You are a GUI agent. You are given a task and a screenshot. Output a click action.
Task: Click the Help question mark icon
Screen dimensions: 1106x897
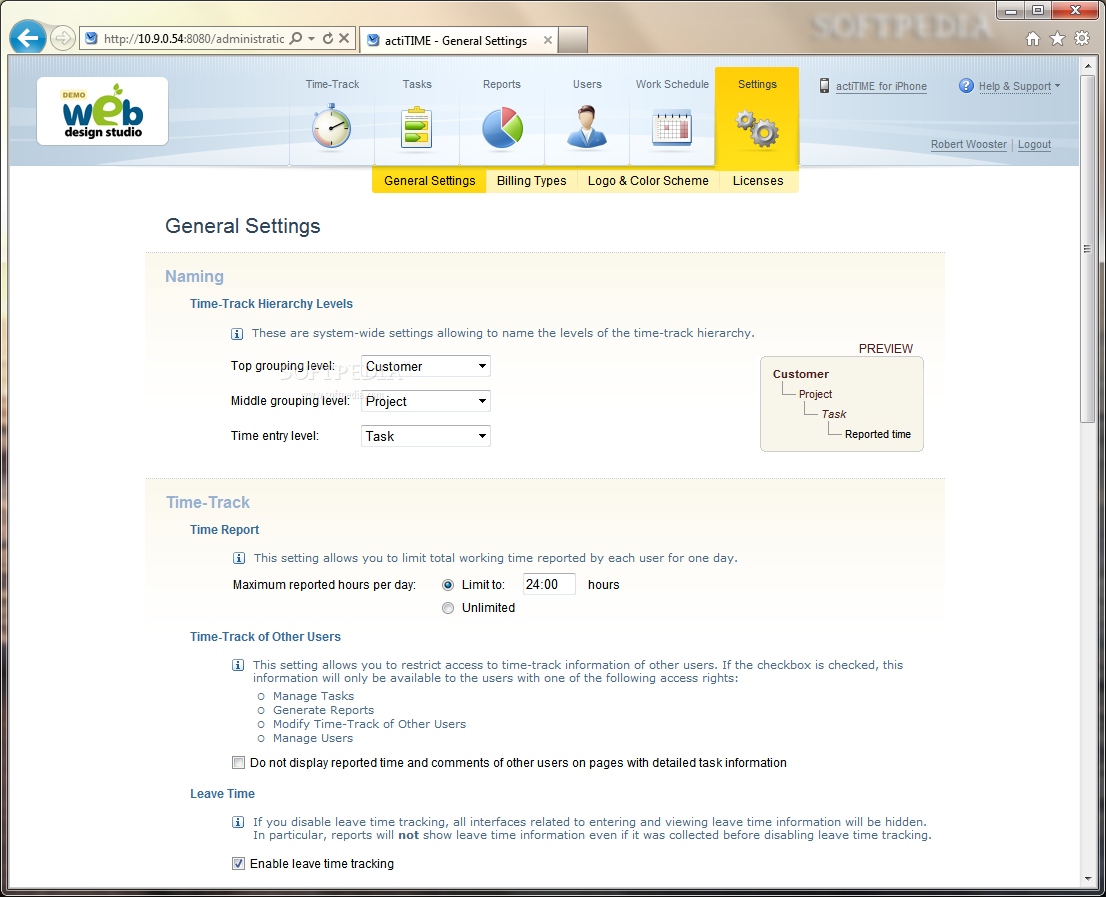966,86
